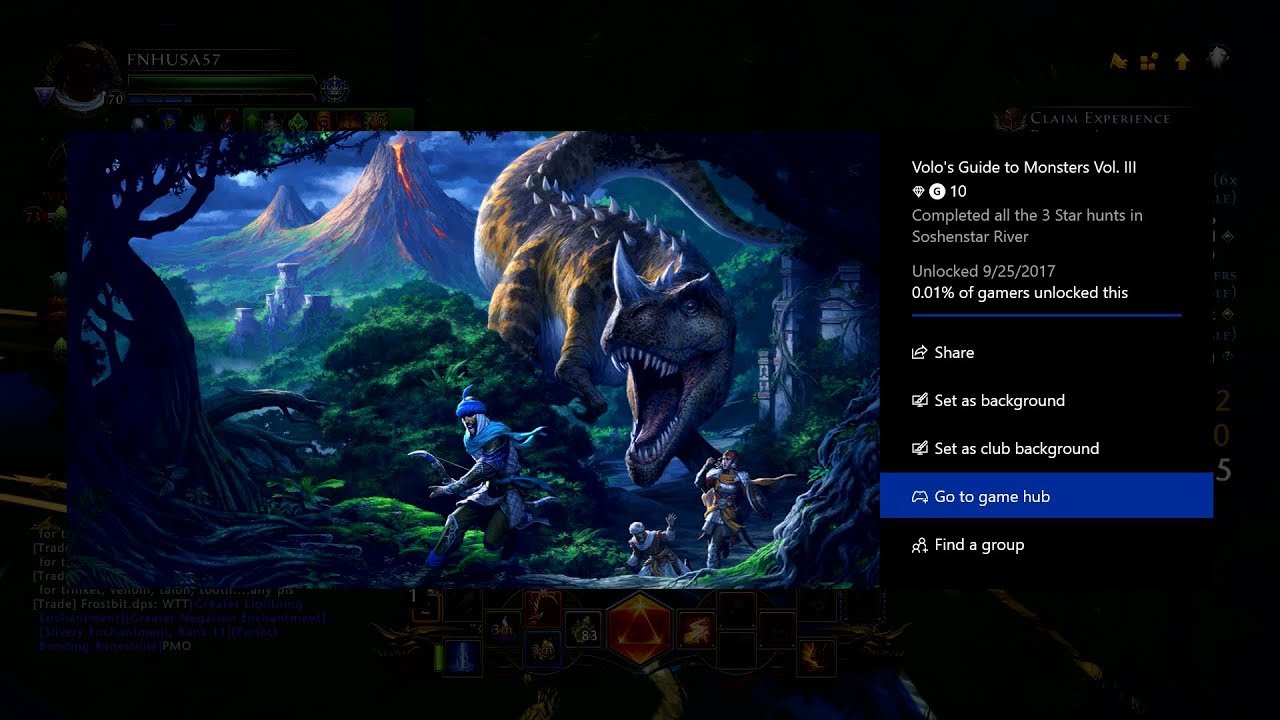Click the rare achievement diamond icon
1280x720 pixels.
pos(918,191)
